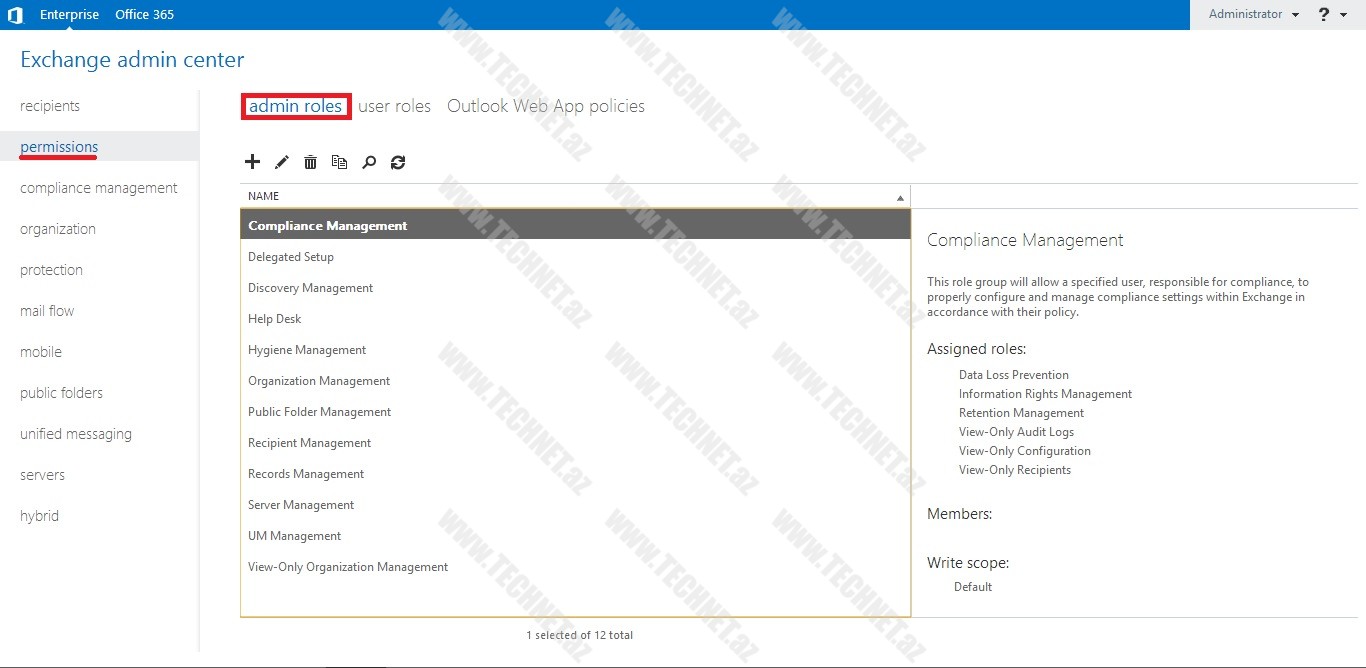1366x668 pixels.
Task: Click the Add new role group plus icon
Action: click(x=252, y=162)
